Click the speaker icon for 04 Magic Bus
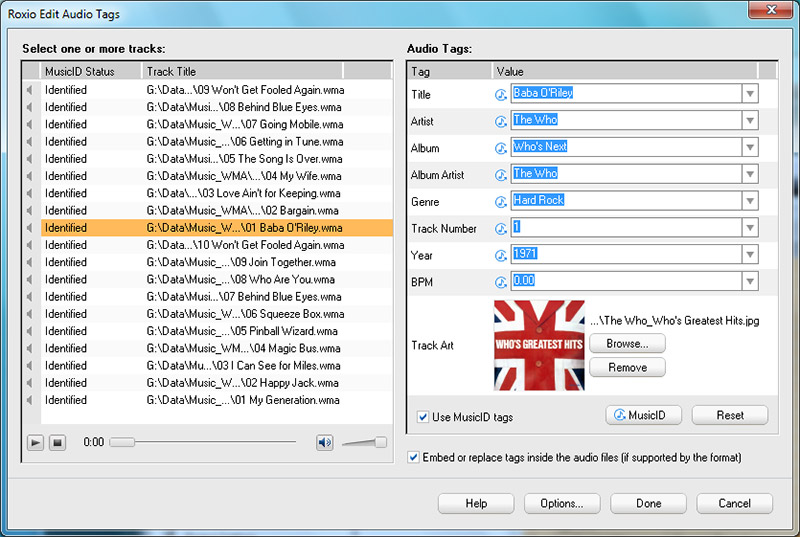 click(x=30, y=348)
